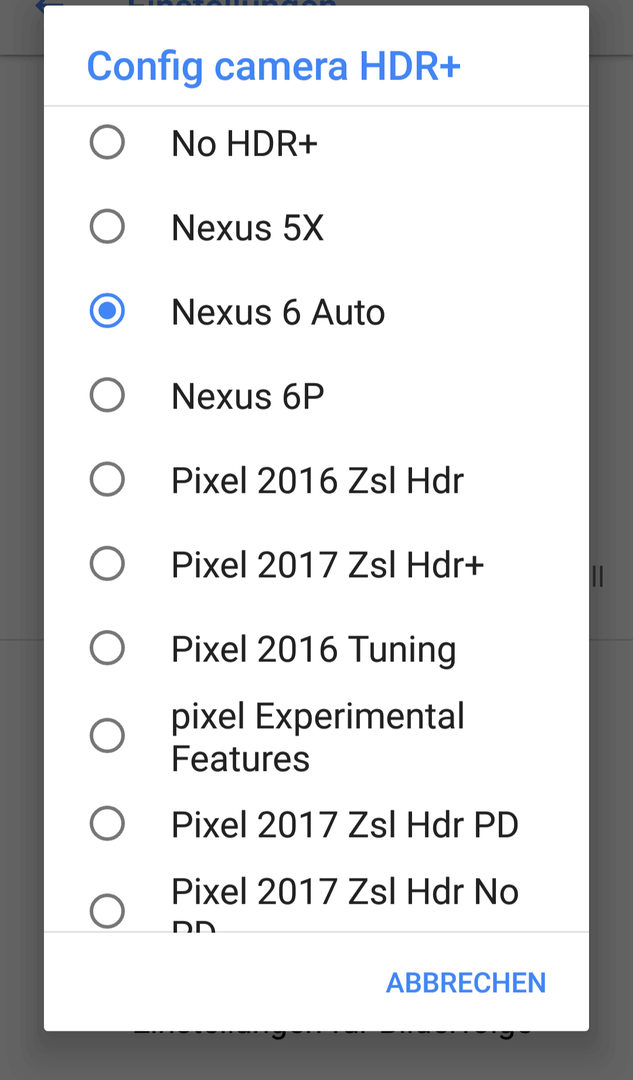The image size is (633, 1080).
Task: Select the Pixel 2017 Zsl Hdr No PD radio button
Action: [x=107, y=911]
